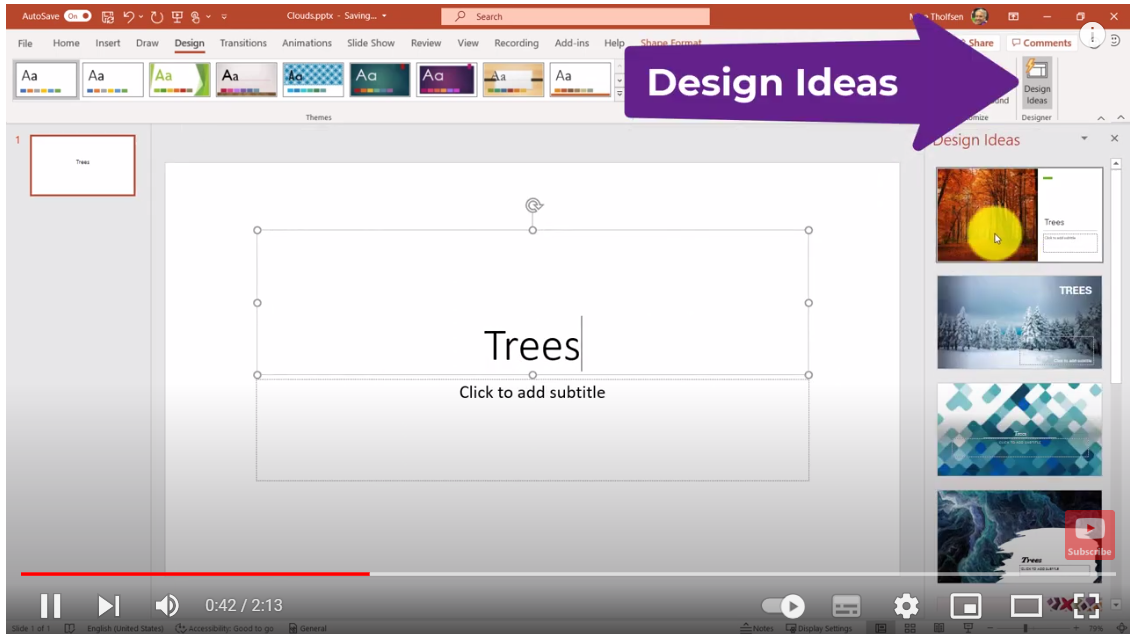The height and width of the screenshot is (634, 1130).
Task: Open the more options dots icon
Action: 1093,35
